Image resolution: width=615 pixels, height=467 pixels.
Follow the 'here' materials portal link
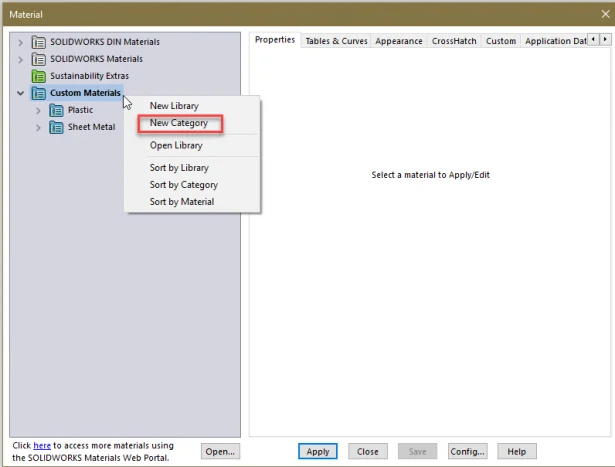41,445
